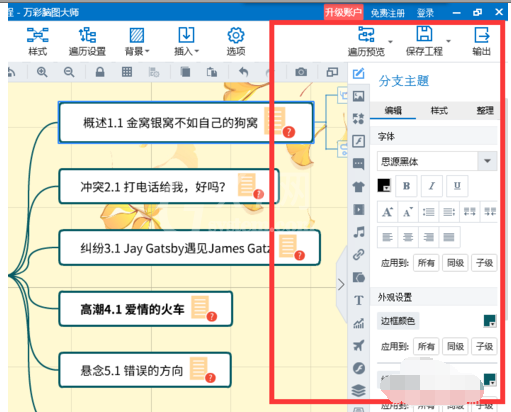Click the 输出 export icon
Image resolution: width=511 pixels, height=412 pixels.
click(481, 34)
